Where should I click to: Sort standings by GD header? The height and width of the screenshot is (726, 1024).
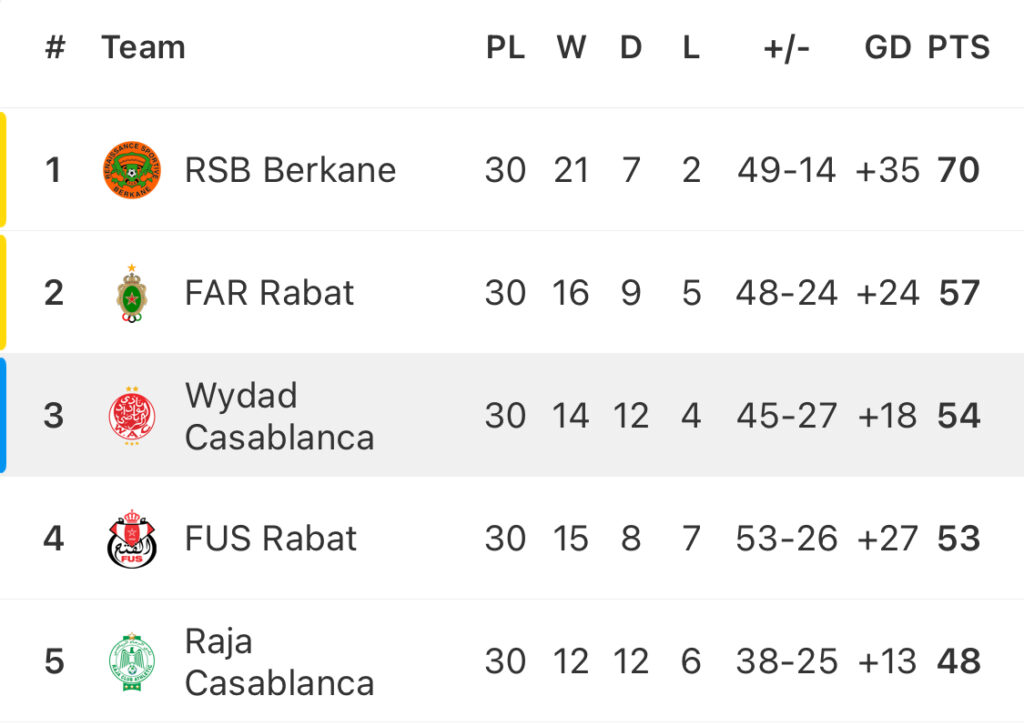[x=888, y=48]
